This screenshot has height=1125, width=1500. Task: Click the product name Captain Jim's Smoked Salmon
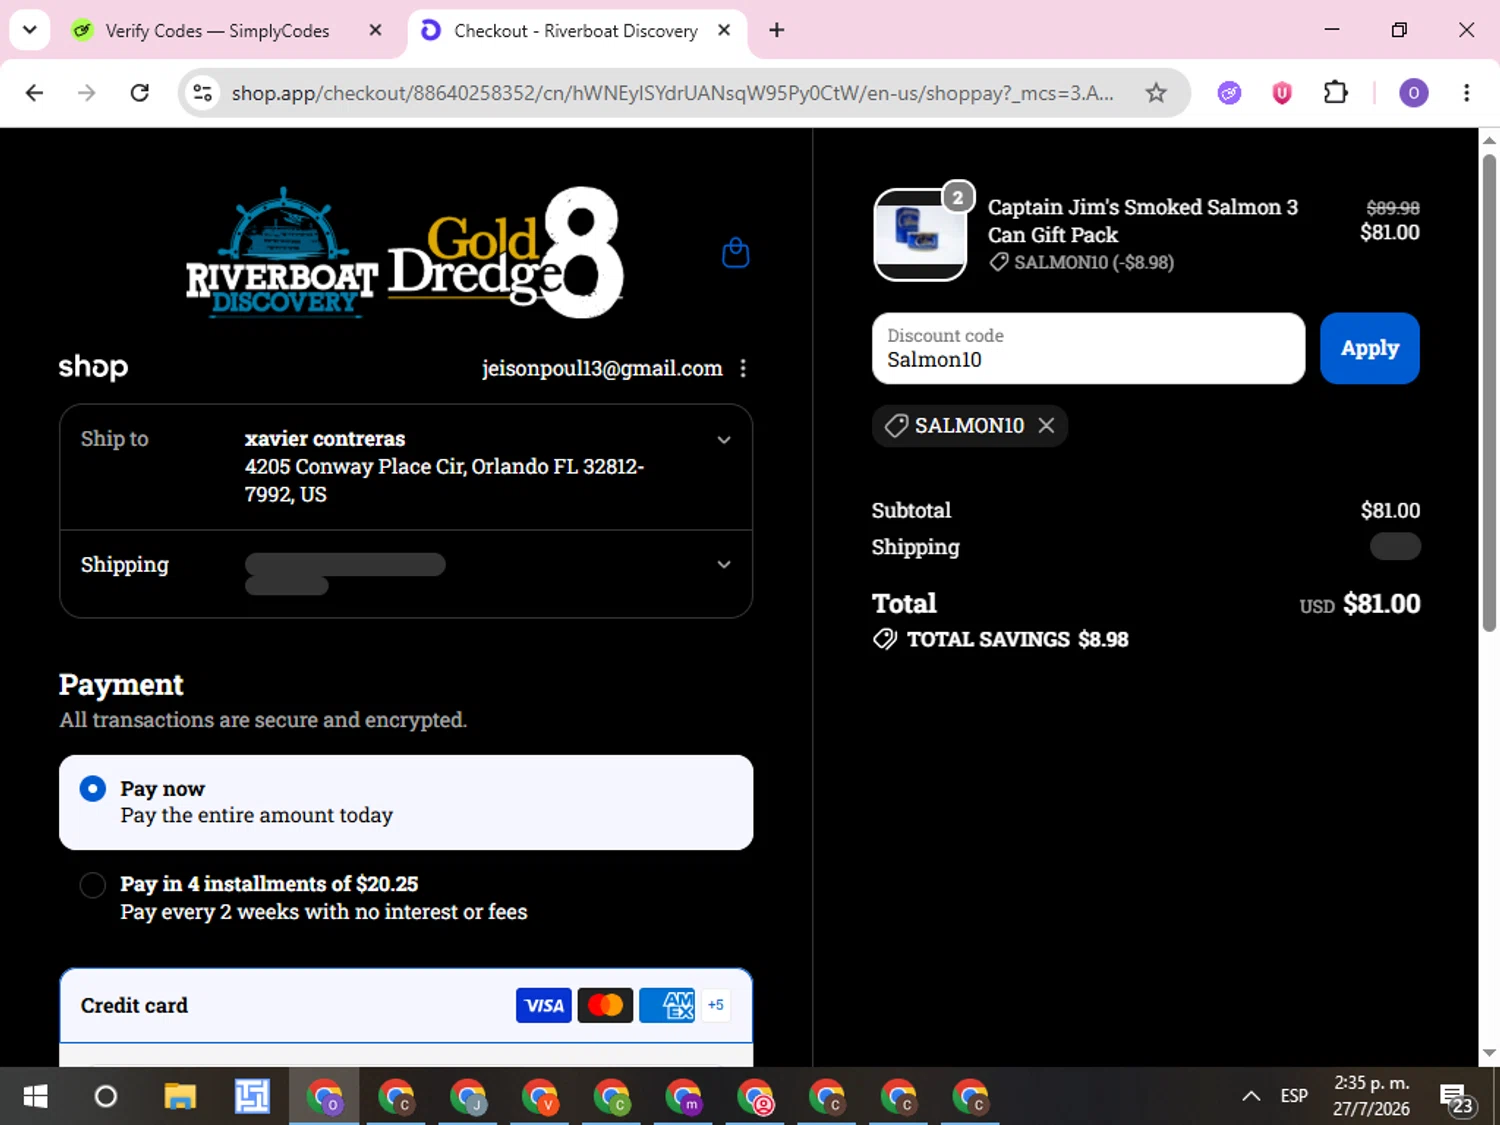tap(1143, 221)
